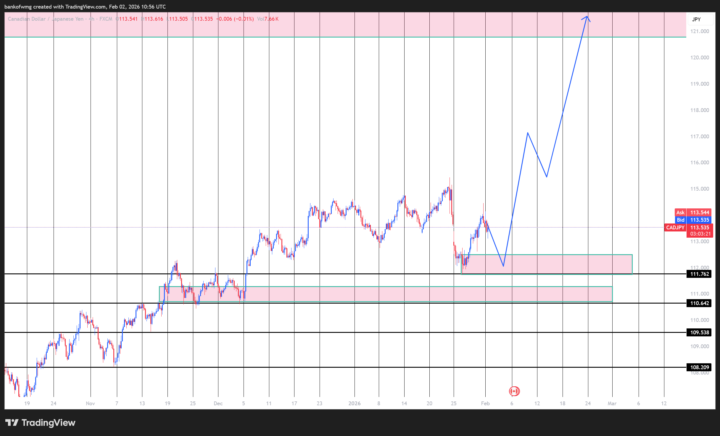Image resolution: width=720 pixels, height=436 pixels.
Task: Click the Feb label on time axis
Action: (485, 403)
